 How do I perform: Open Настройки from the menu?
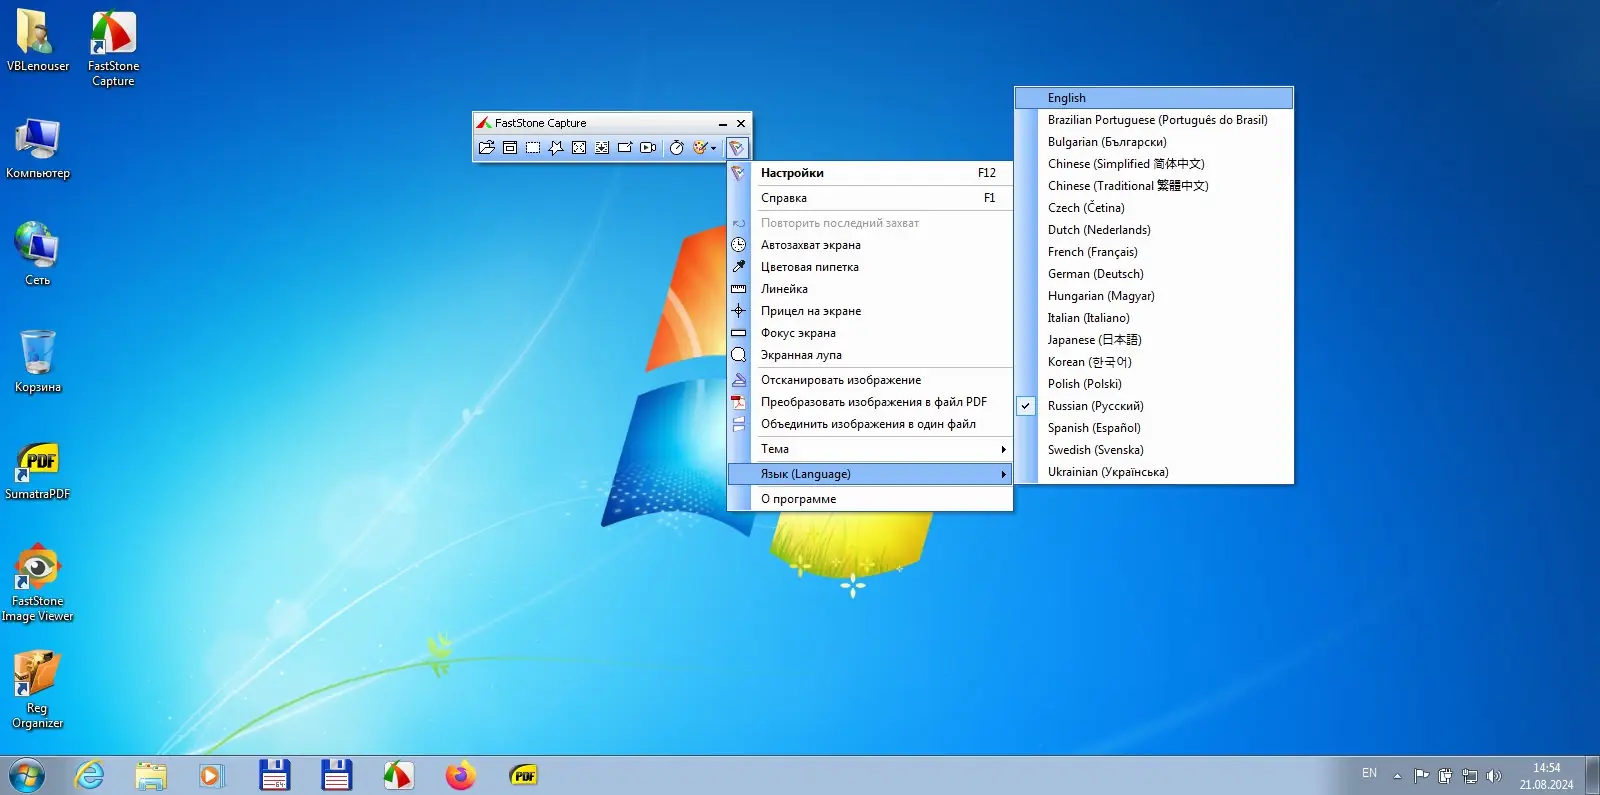tap(792, 173)
